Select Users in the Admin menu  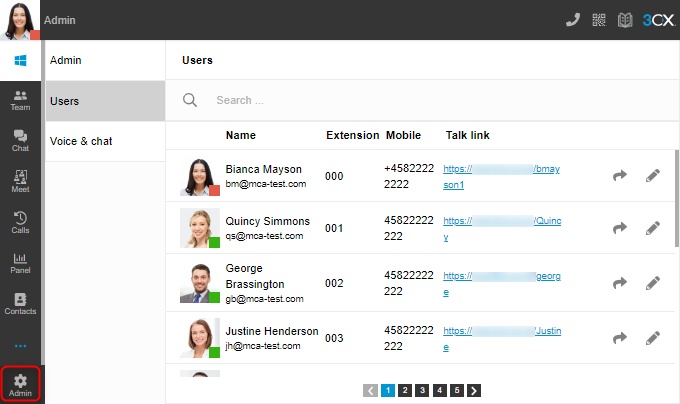pyautogui.click(x=105, y=101)
